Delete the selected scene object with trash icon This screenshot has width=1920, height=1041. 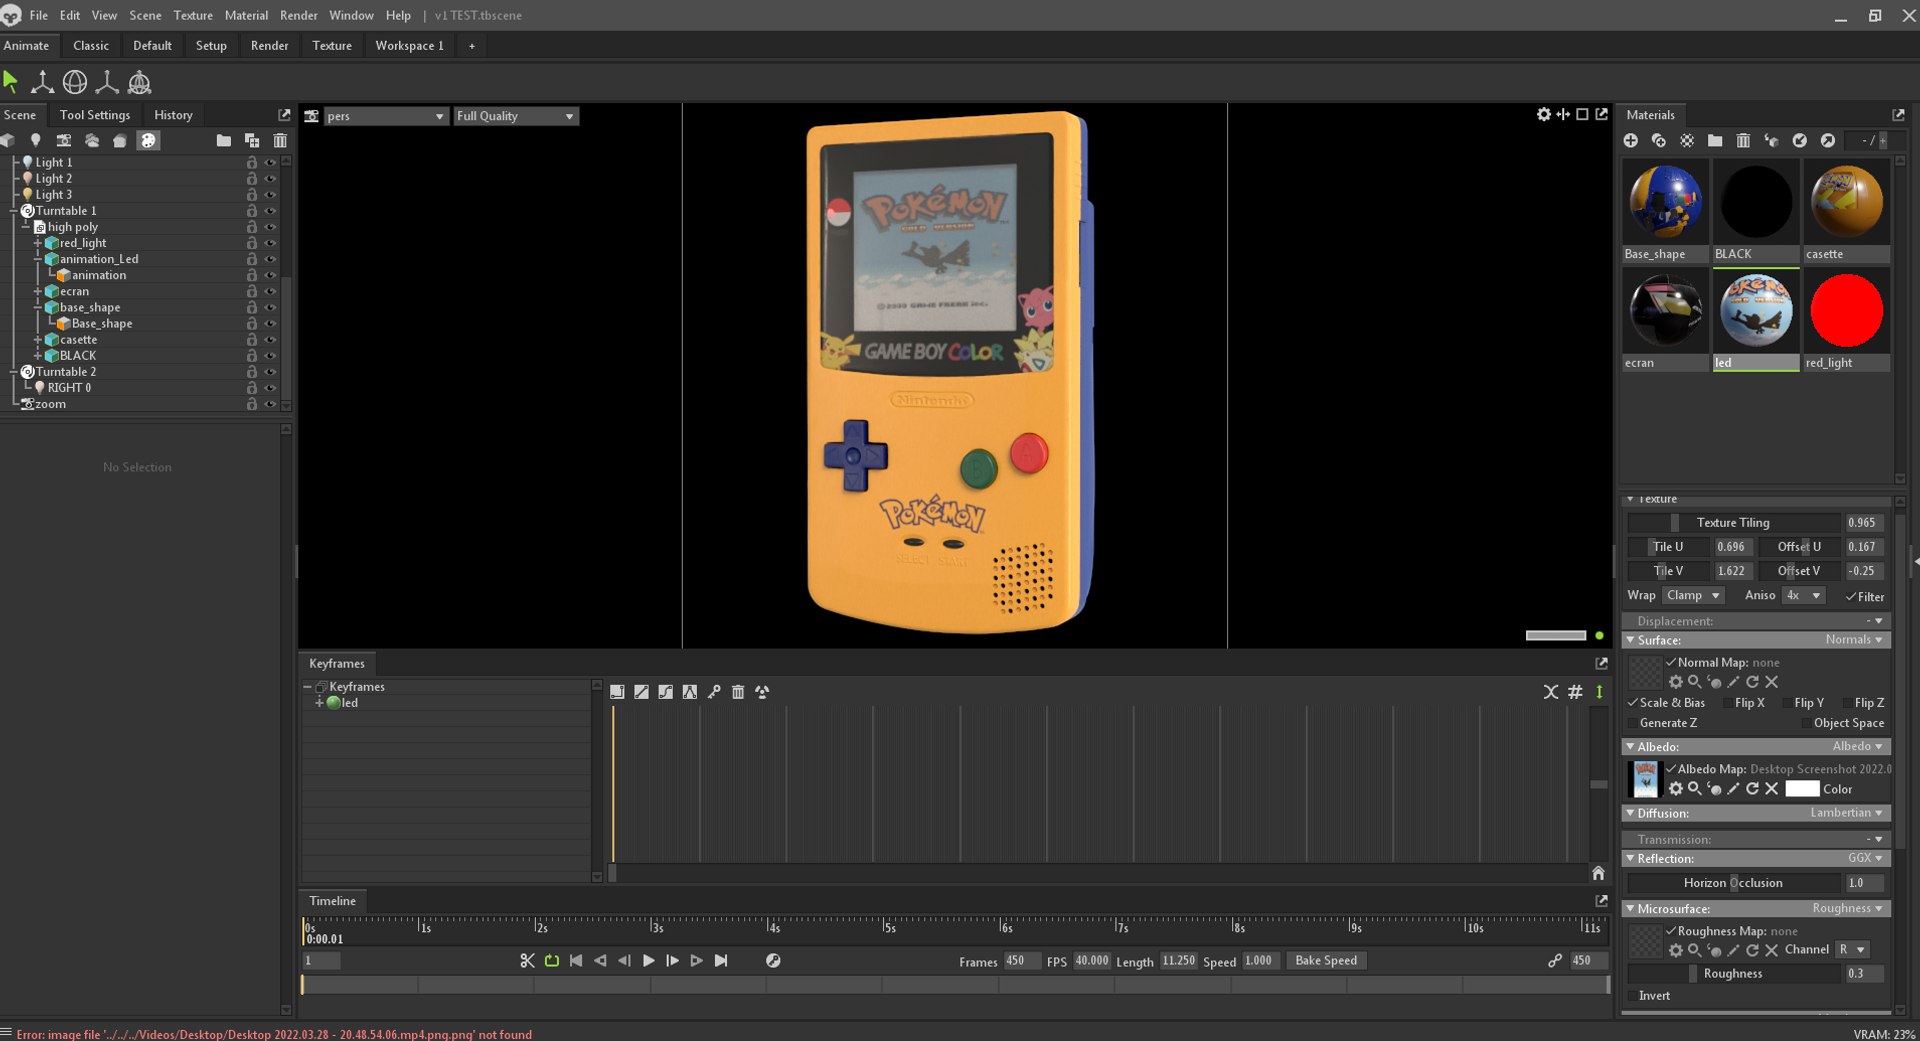280,141
